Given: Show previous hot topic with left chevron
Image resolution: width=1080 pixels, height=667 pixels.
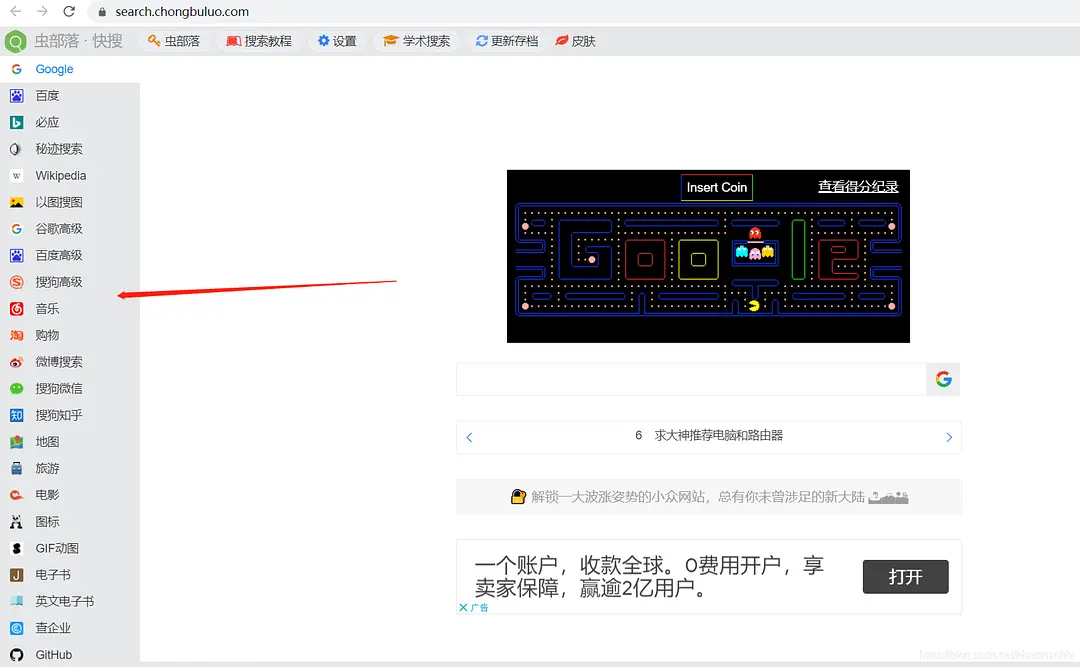Looking at the screenshot, I should pyautogui.click(x=469, y=437).
